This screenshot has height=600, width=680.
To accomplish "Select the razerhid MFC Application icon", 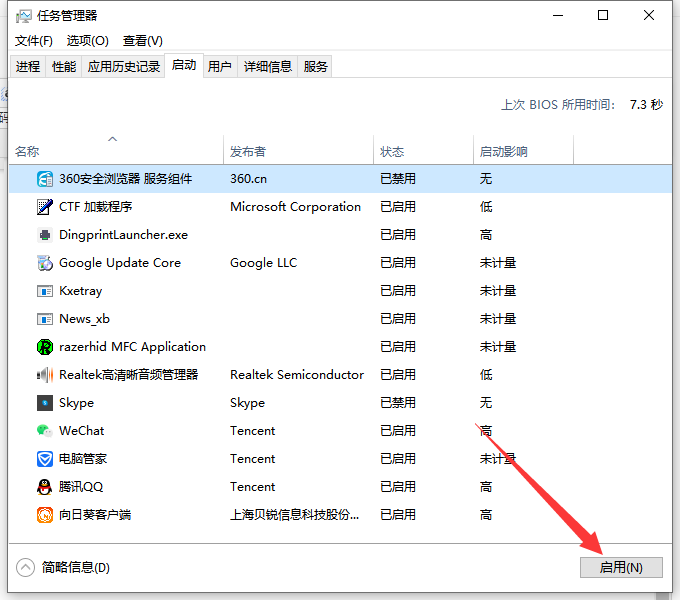I will pos(45,347).
